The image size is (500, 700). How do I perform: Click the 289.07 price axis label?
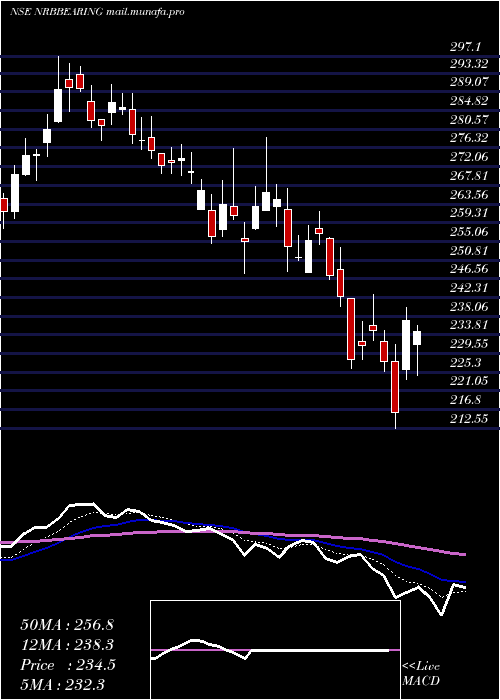(468, 83)
